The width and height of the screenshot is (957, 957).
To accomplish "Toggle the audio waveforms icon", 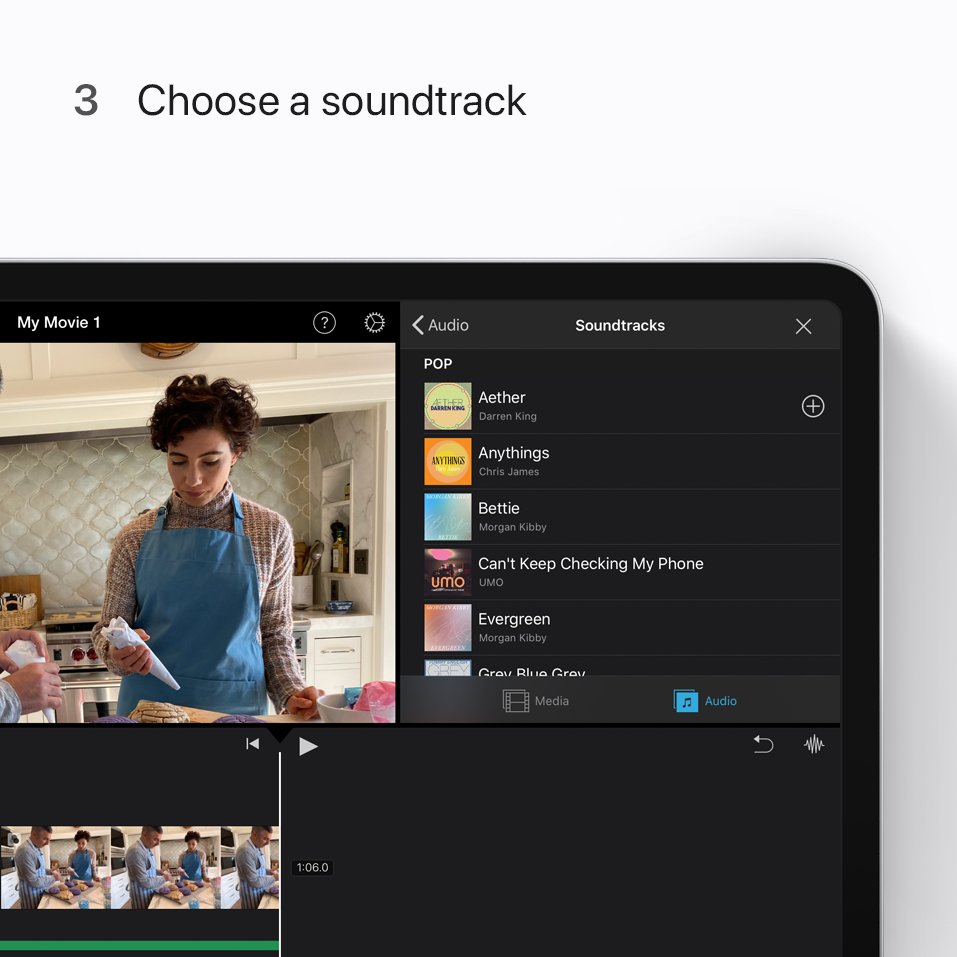I will (814, 744).
